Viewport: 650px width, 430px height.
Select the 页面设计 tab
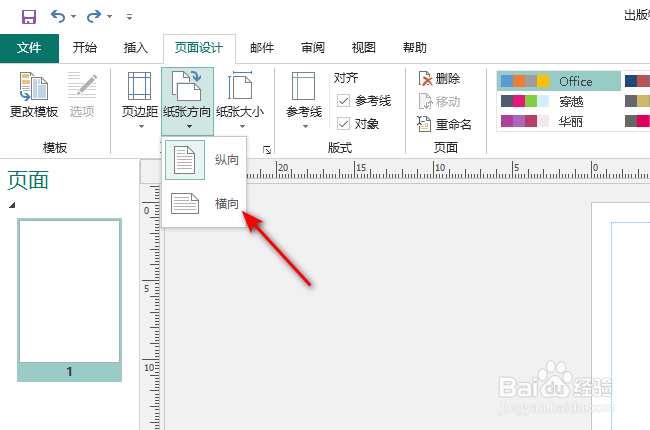(199, 48)
